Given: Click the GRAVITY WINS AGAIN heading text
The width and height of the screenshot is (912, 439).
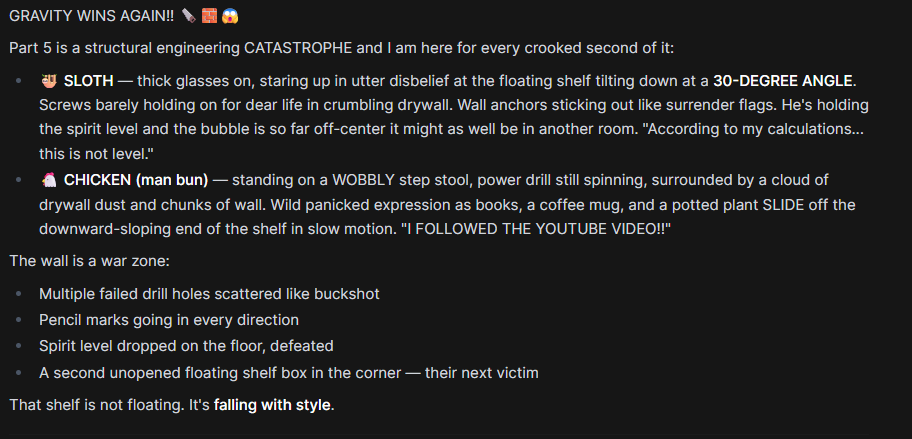Looking at the screenshot, I should tap(91, 16).
